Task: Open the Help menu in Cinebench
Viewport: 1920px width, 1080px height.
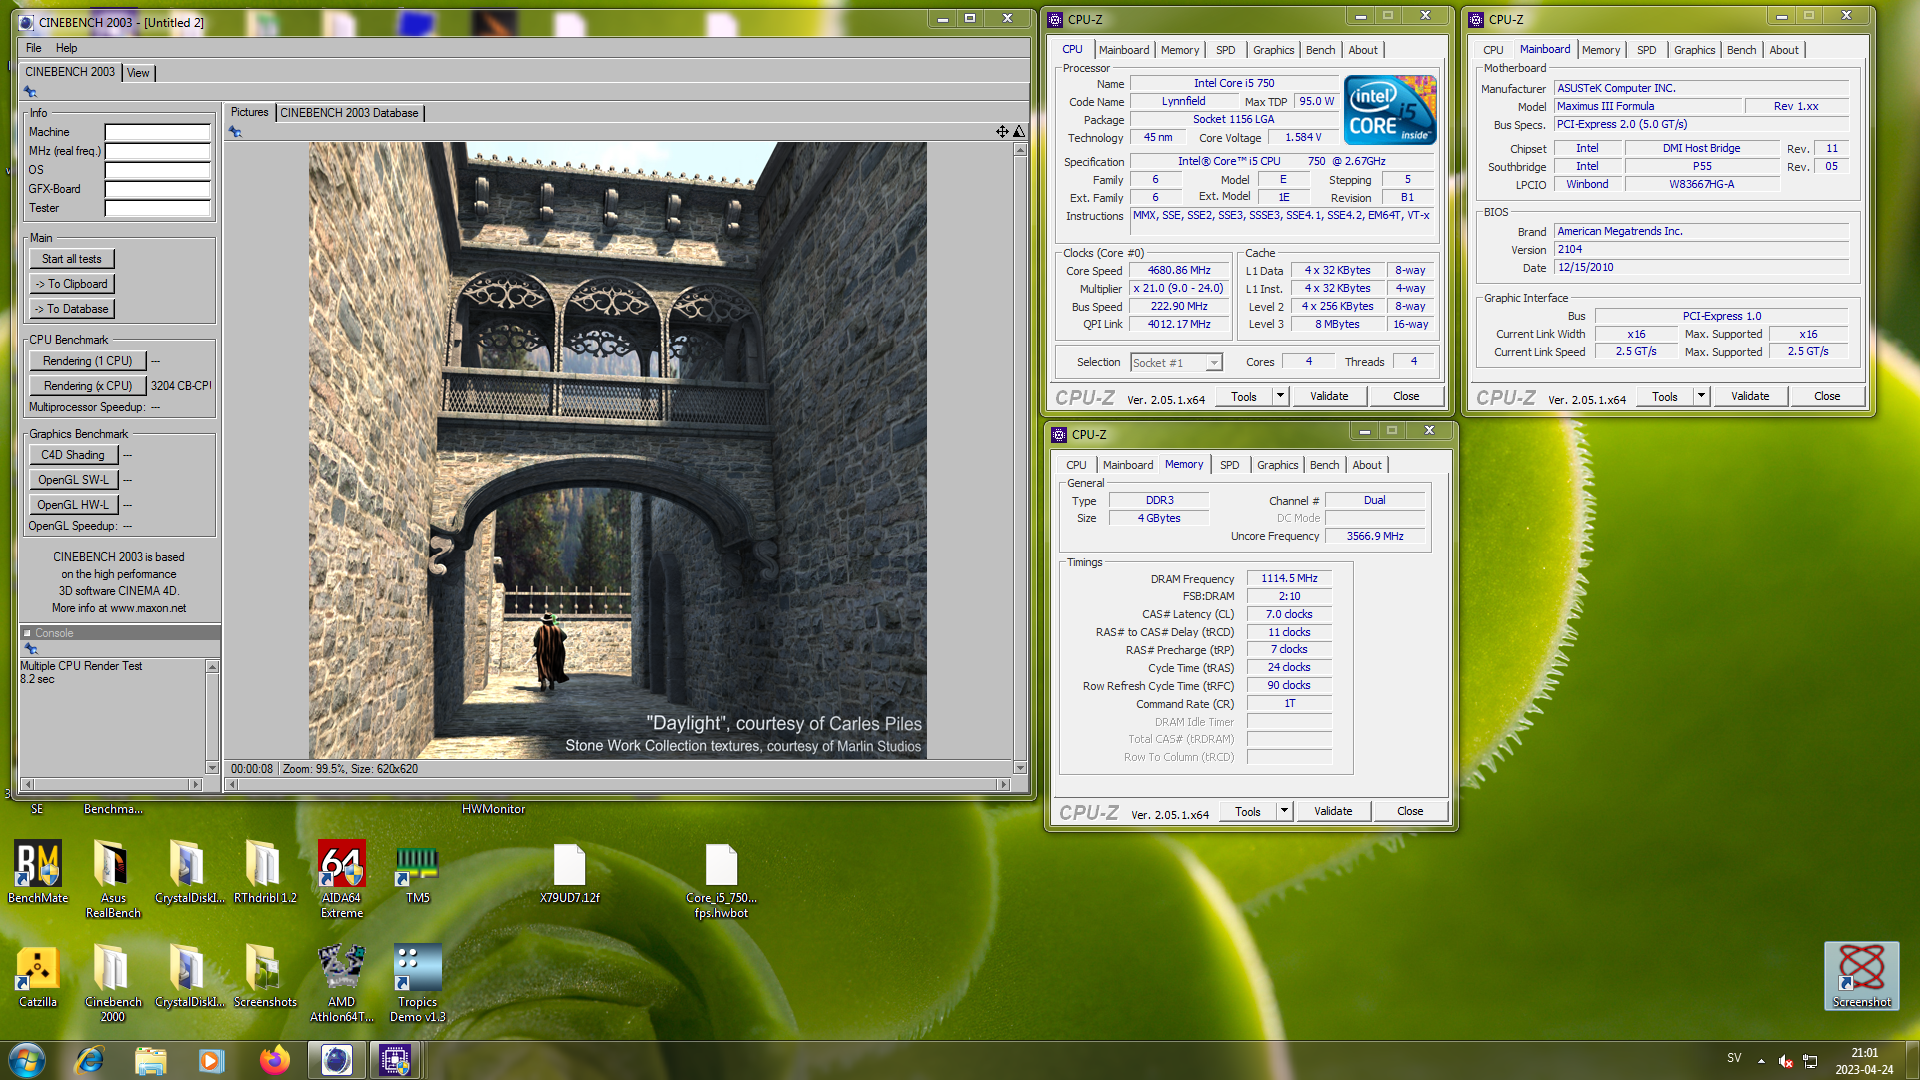Action: tap(66, 48)
